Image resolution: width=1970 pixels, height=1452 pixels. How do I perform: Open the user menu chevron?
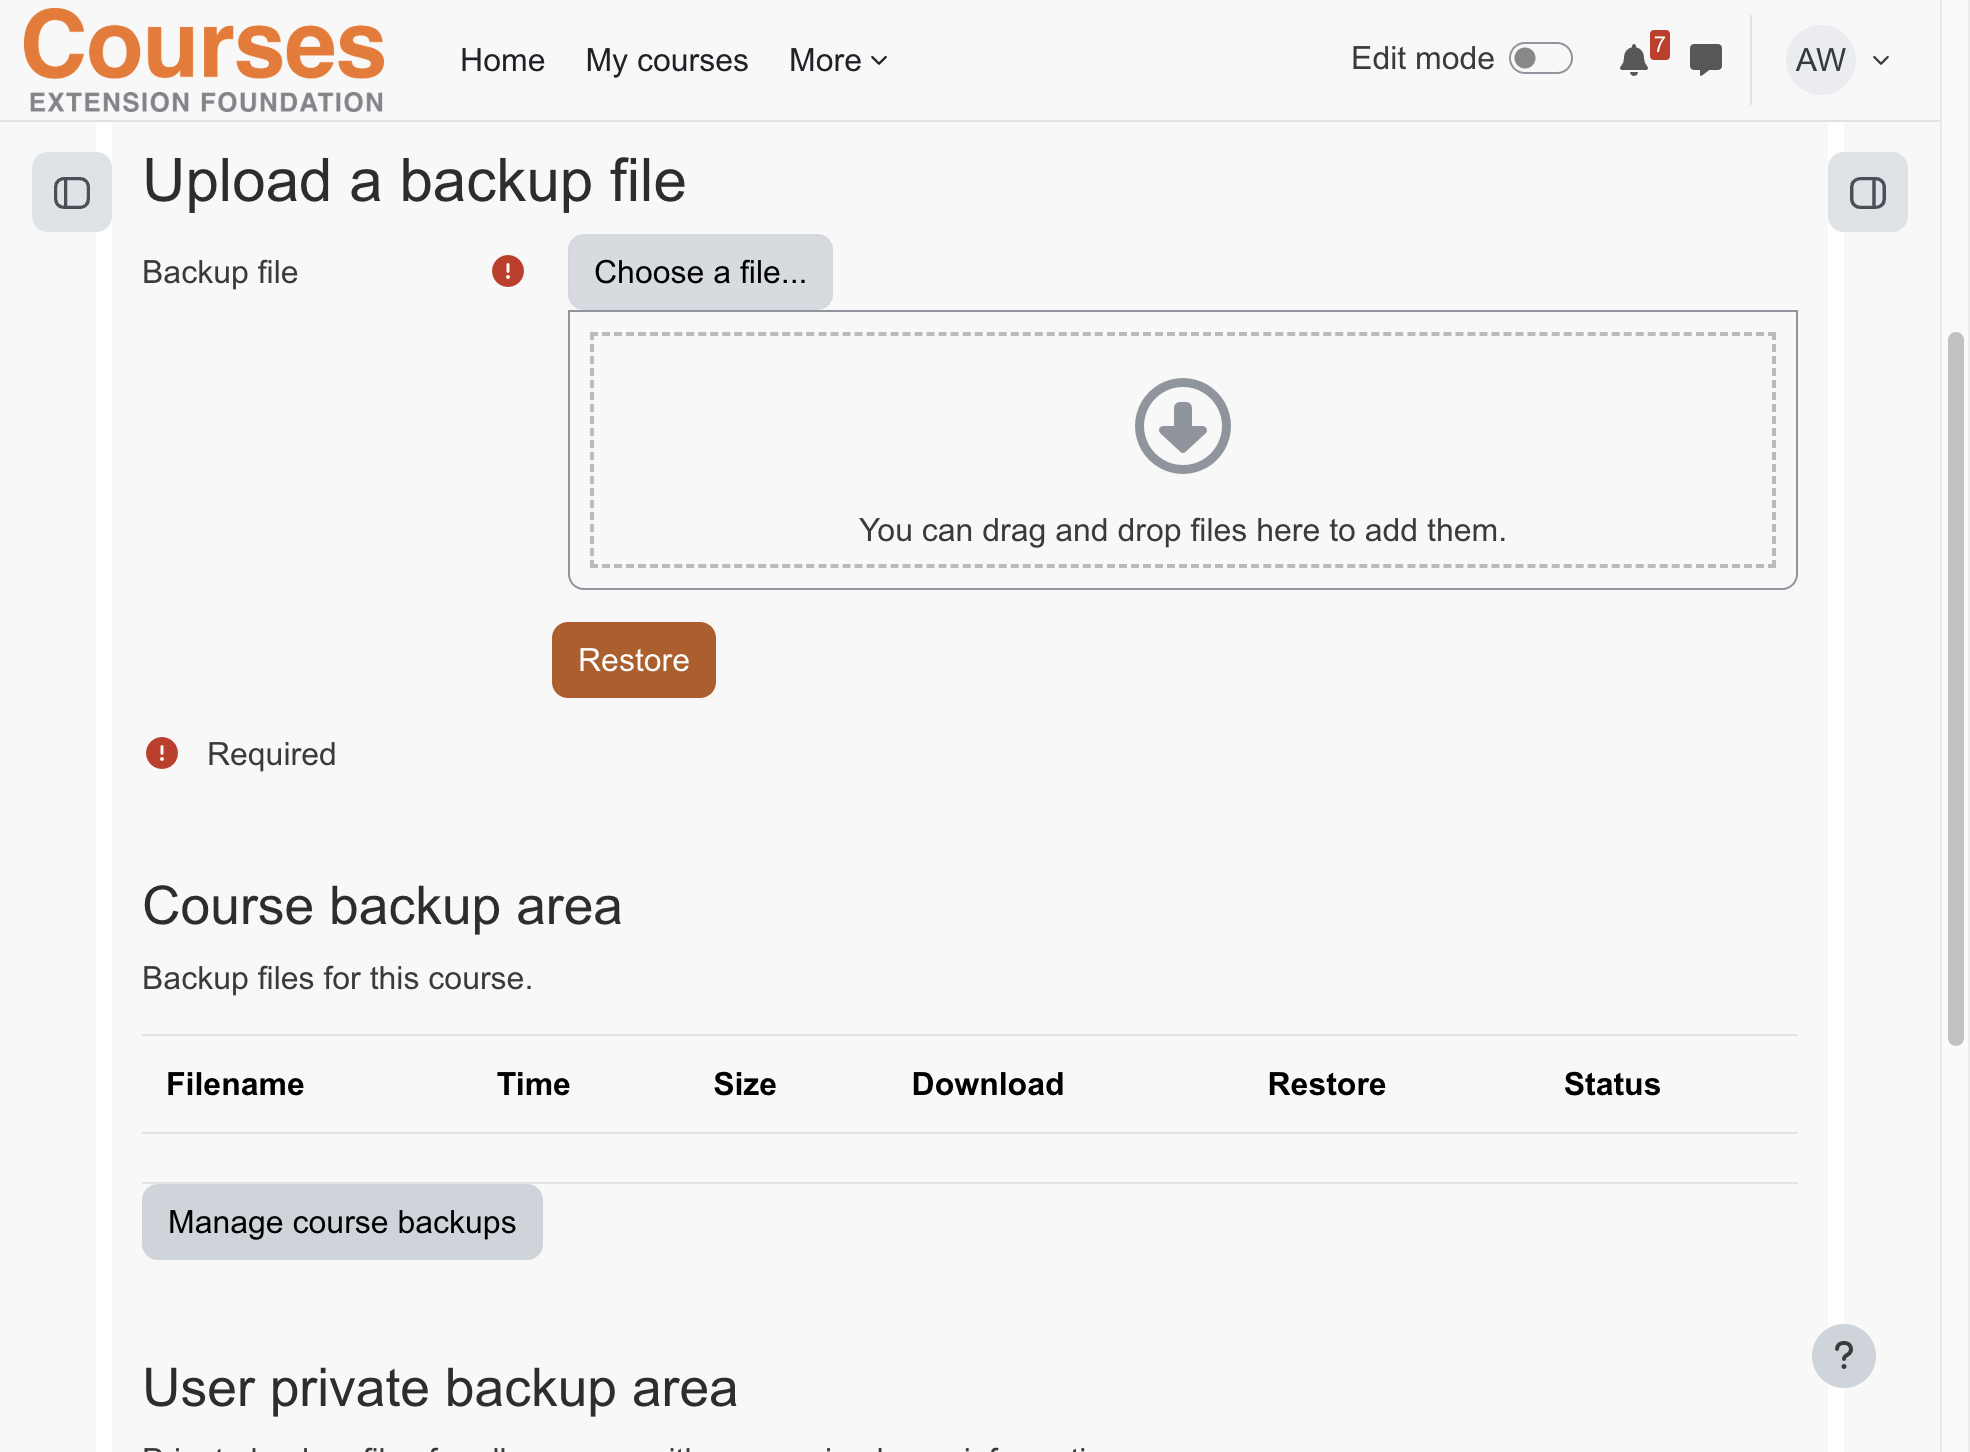click(1881, 60)
